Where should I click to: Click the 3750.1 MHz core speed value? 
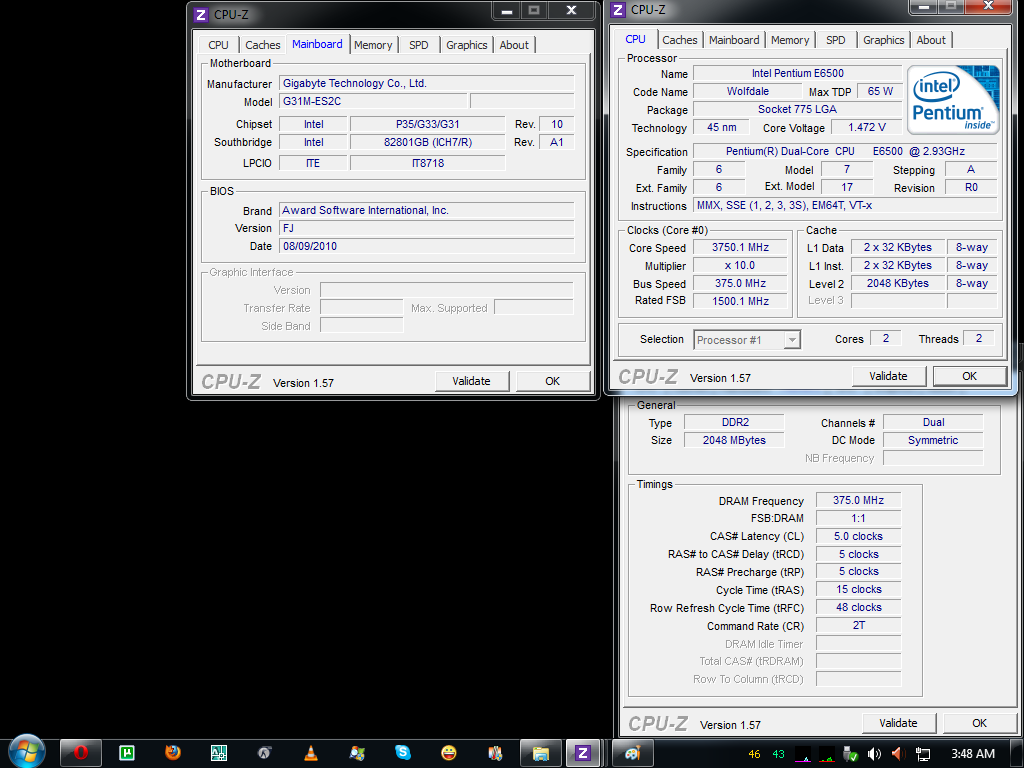point(740,248)
